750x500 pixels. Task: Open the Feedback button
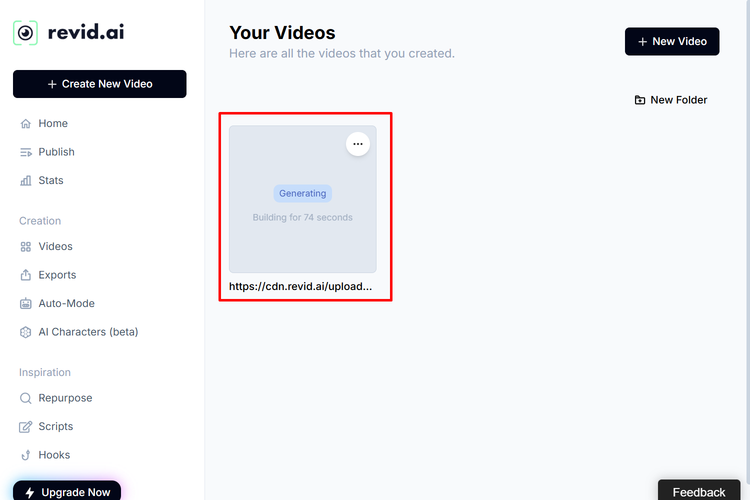[699, 491]
